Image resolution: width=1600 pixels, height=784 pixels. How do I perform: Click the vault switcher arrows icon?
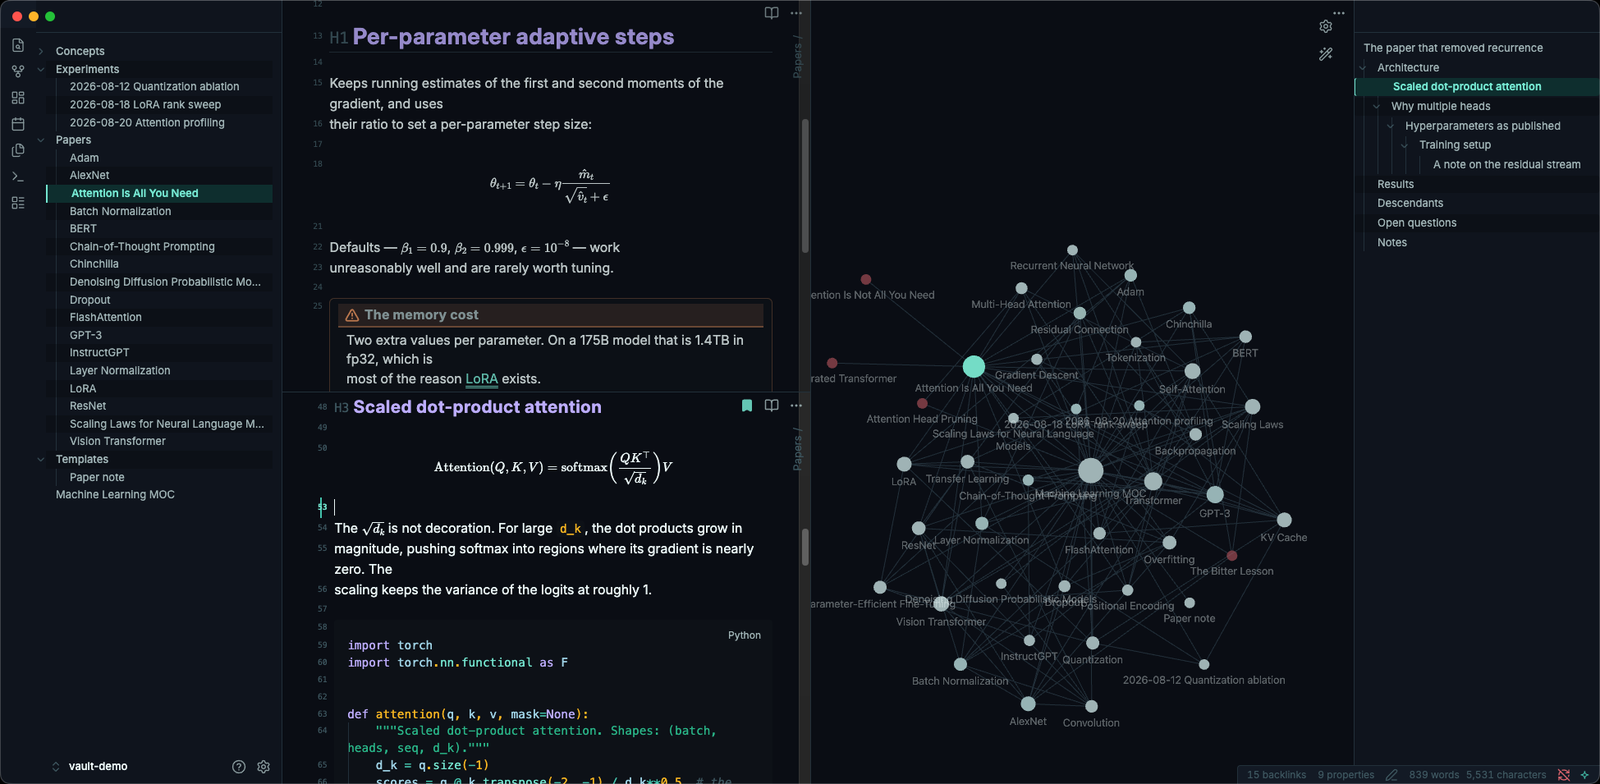click(56, 767)
